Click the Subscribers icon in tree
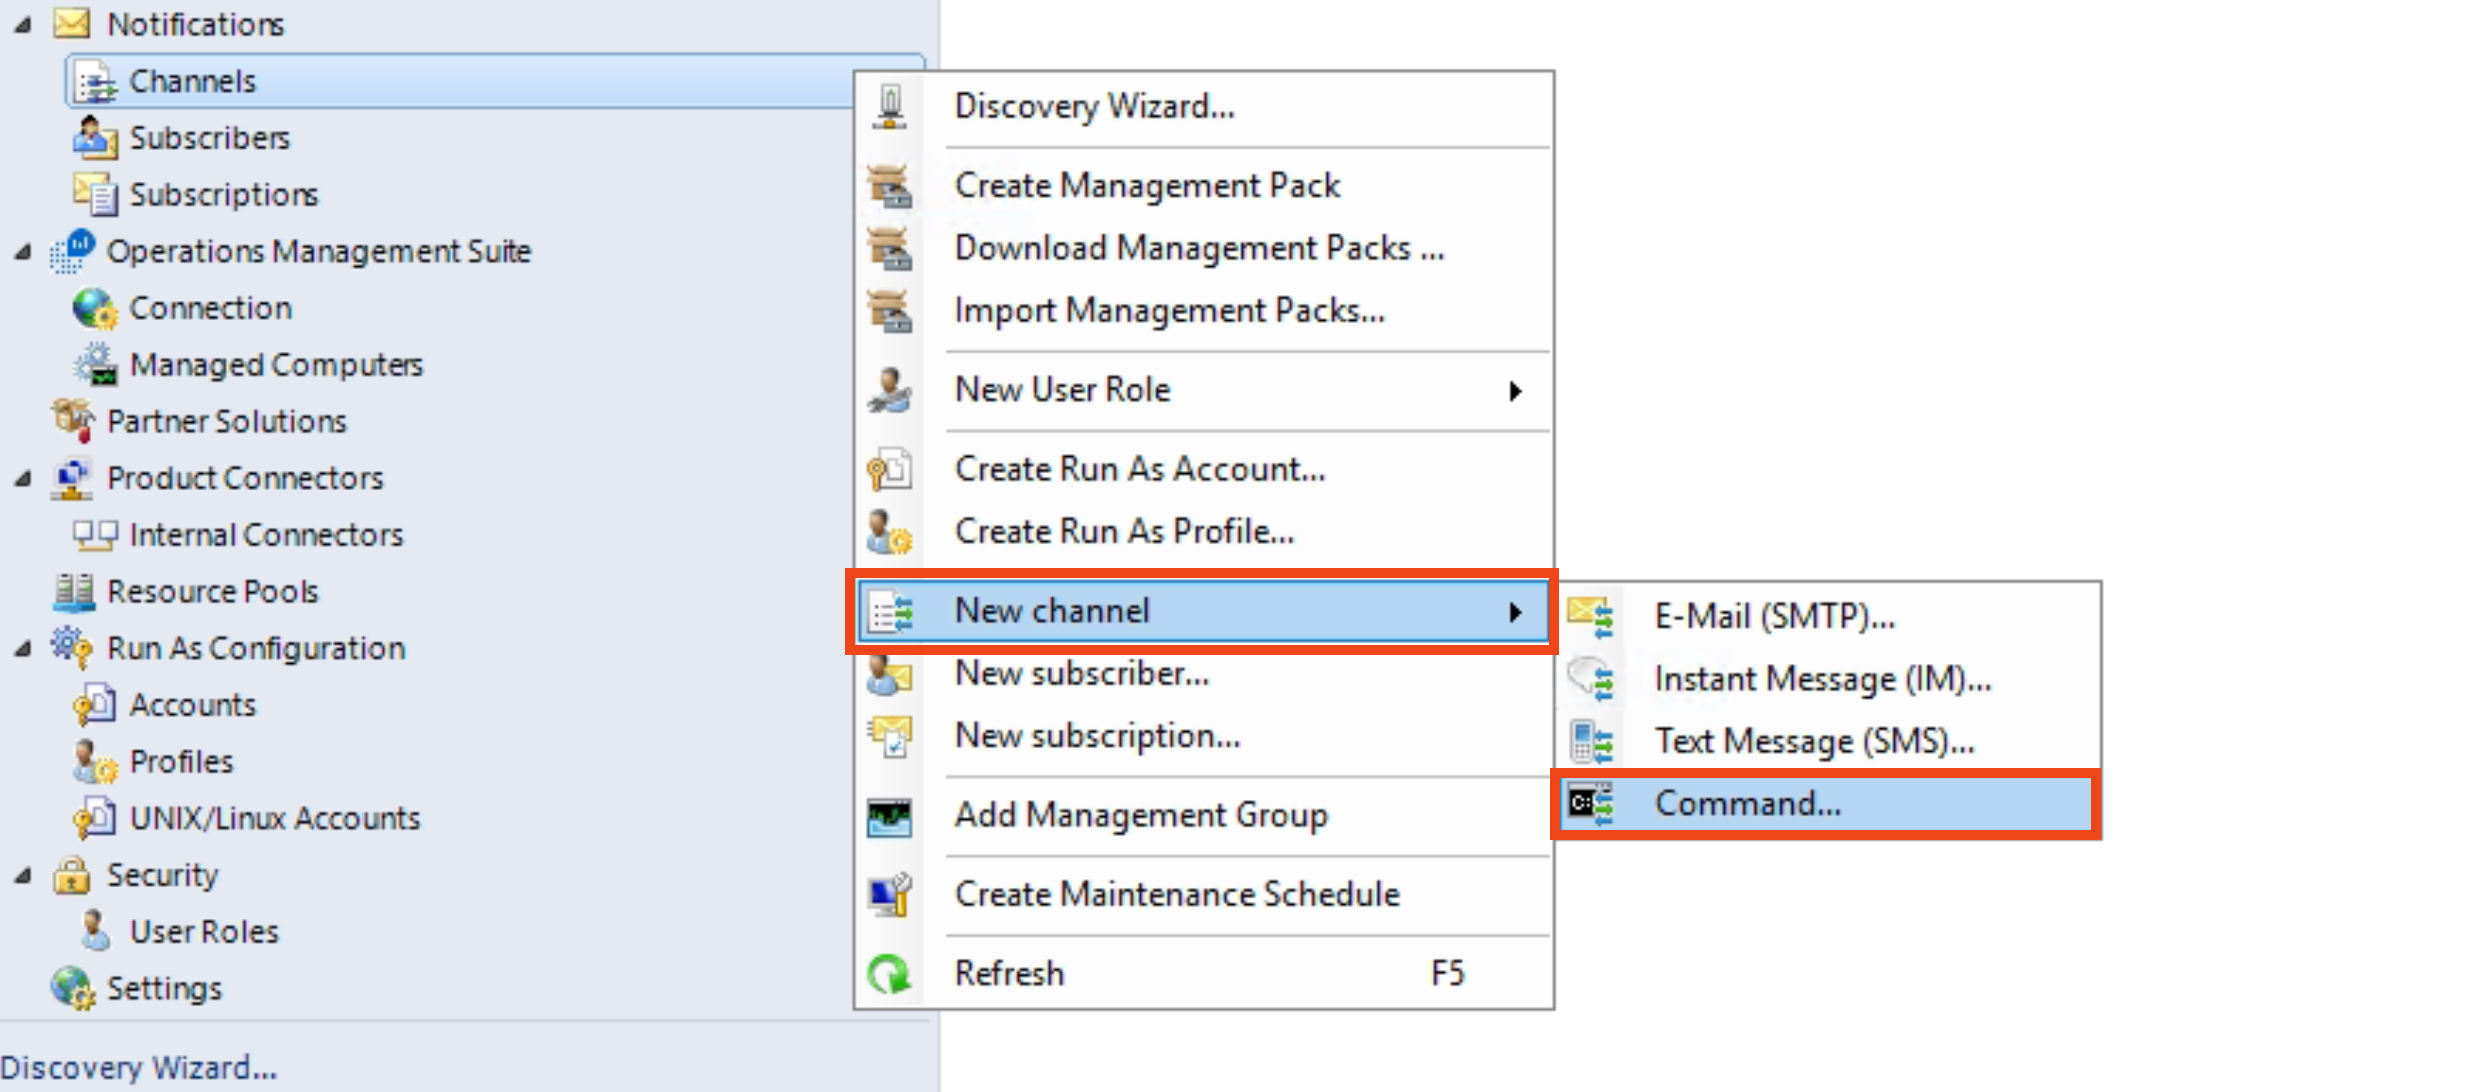 coord(95,138)
